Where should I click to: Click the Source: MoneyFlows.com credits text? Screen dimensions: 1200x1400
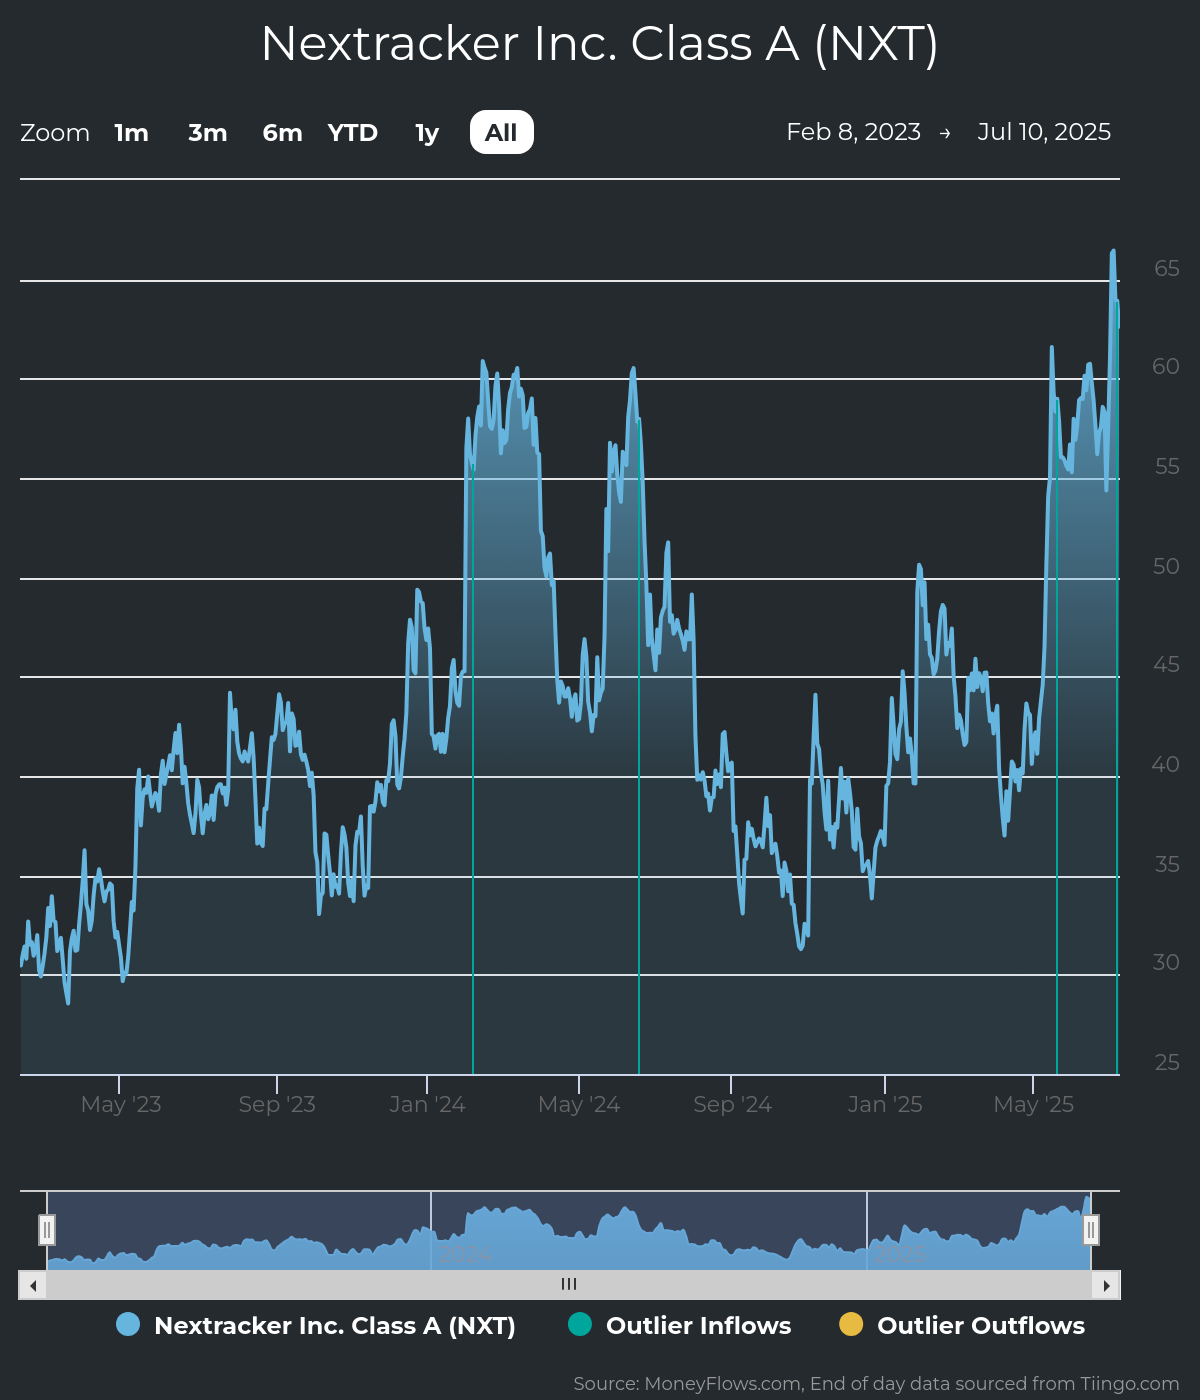(876, 1383)
